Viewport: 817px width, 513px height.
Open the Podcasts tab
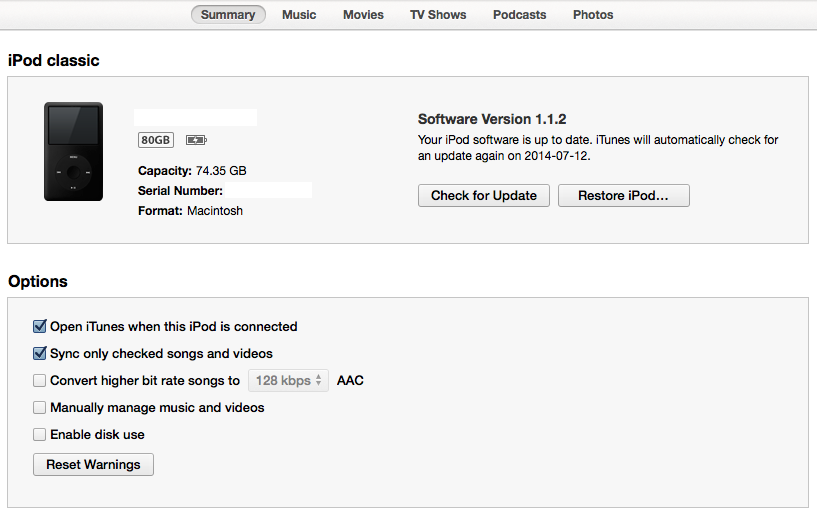[519, 15]
